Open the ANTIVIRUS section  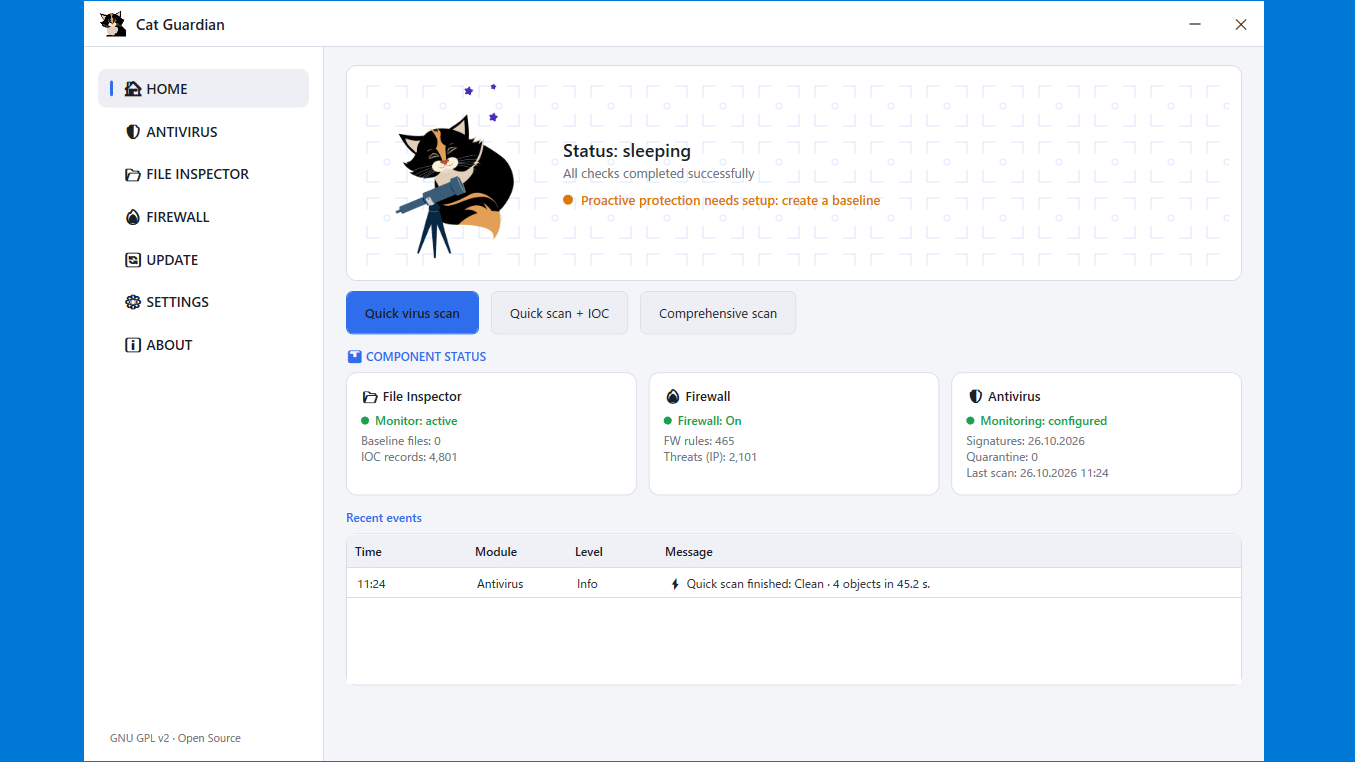pos(204,132)
